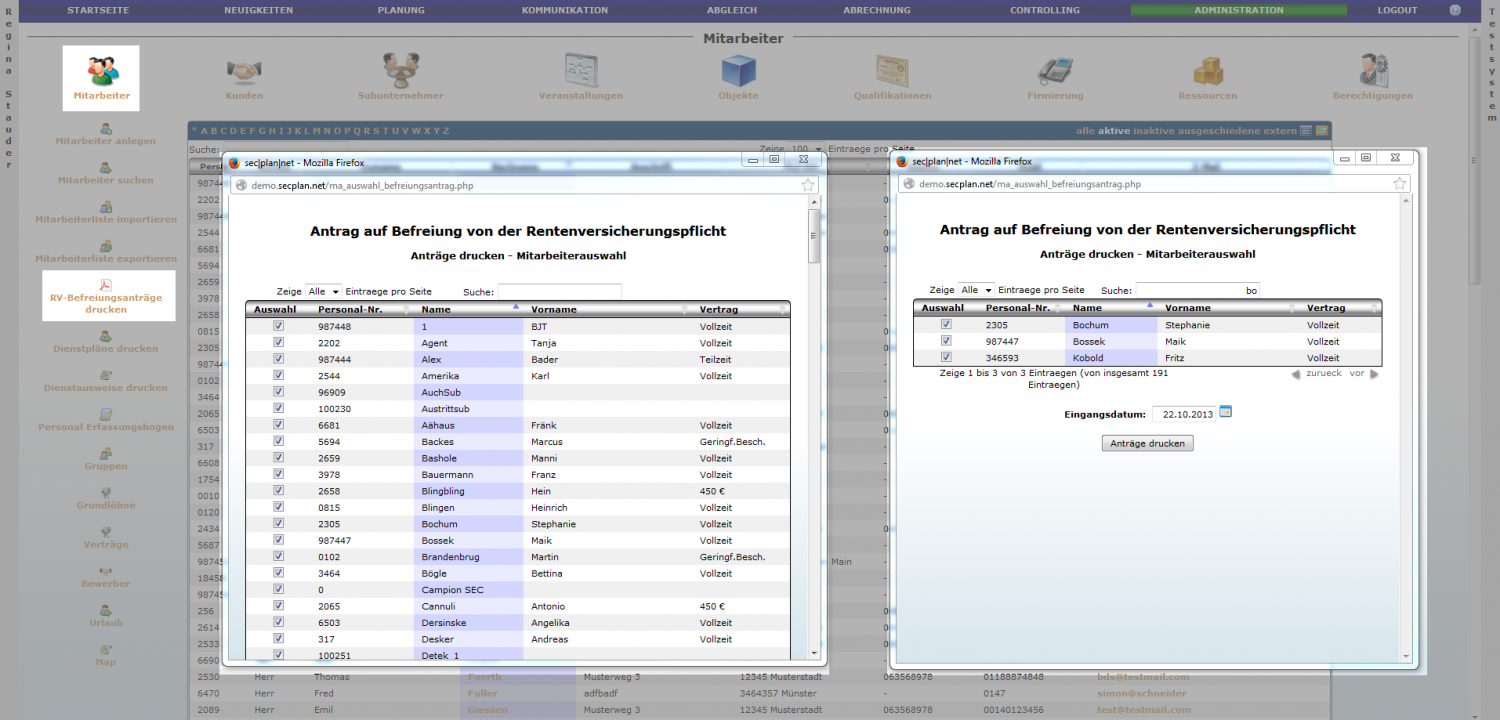Open the ADMINISTRATION menu
The image size is (1500, 720).
click(1239, 10)
